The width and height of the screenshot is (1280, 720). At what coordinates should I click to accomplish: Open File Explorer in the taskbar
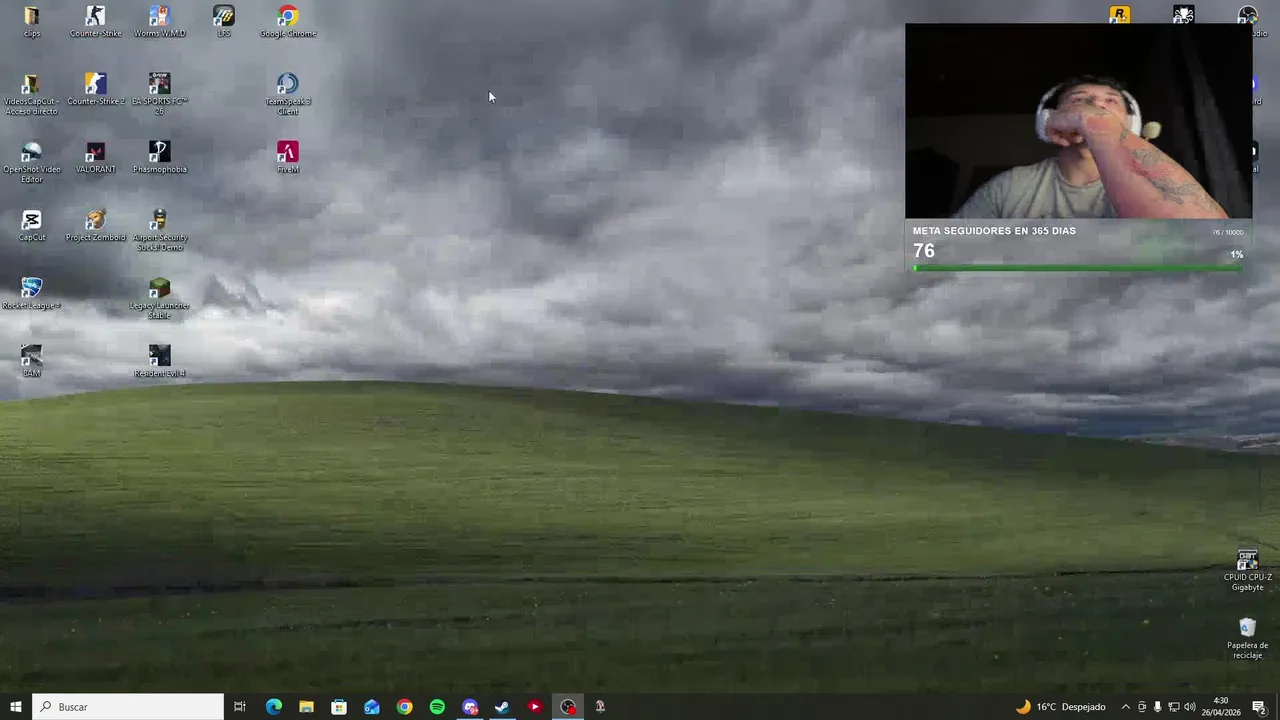point(306,707)
